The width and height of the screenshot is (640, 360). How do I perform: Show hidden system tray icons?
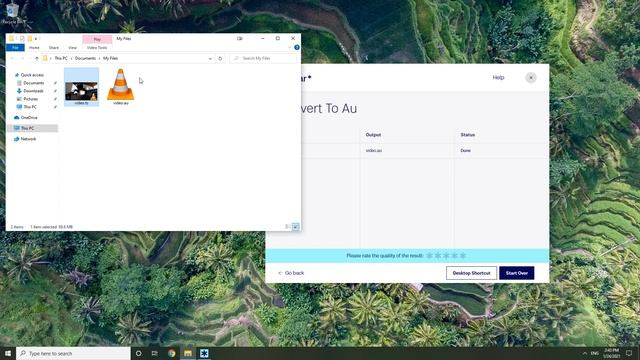[x=584, y=353]
